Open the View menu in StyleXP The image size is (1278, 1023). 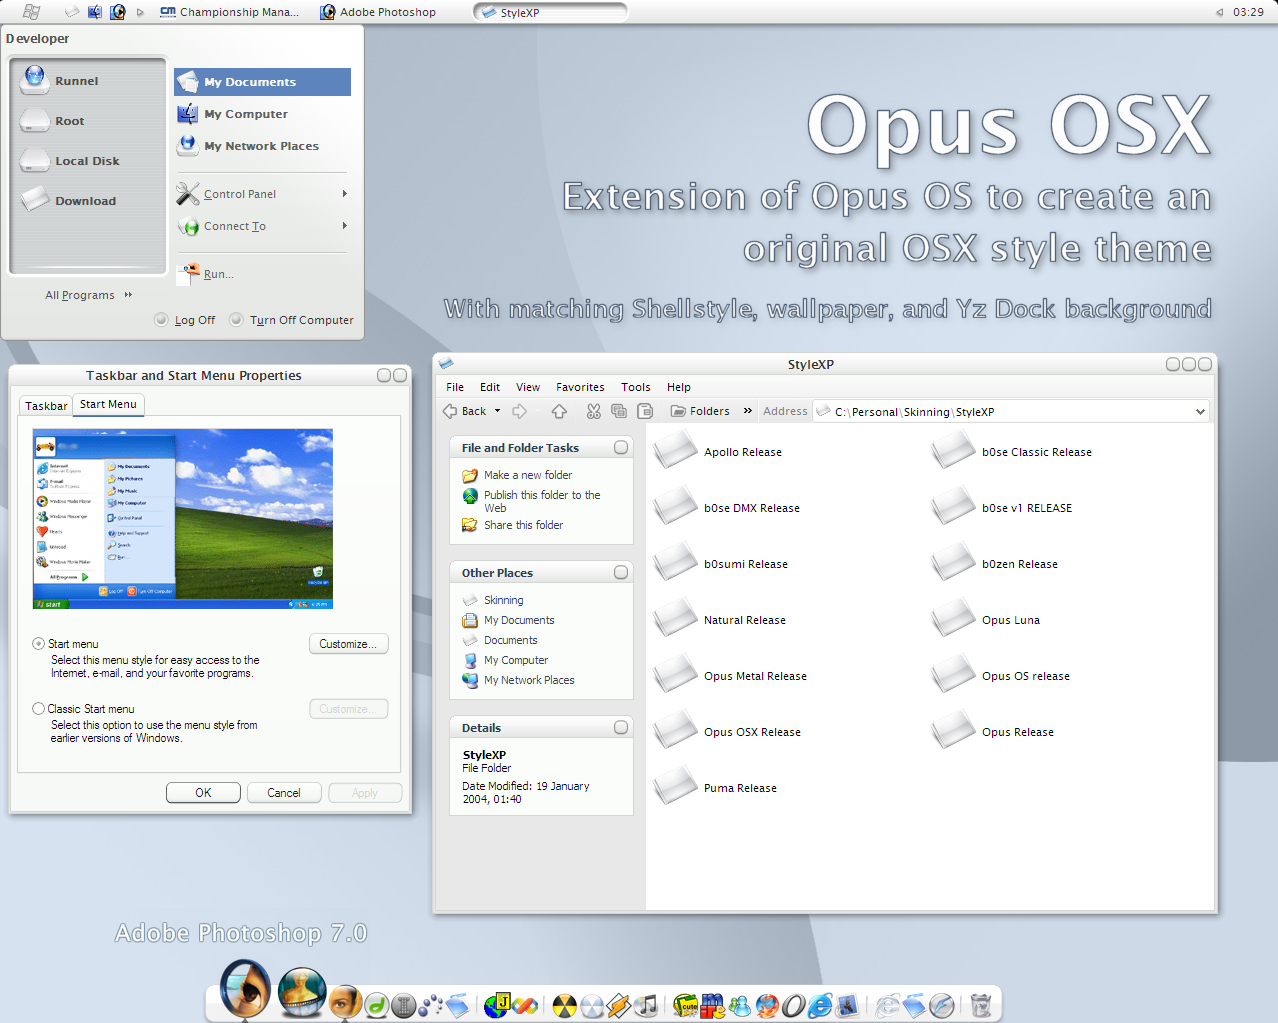[528, 387]
